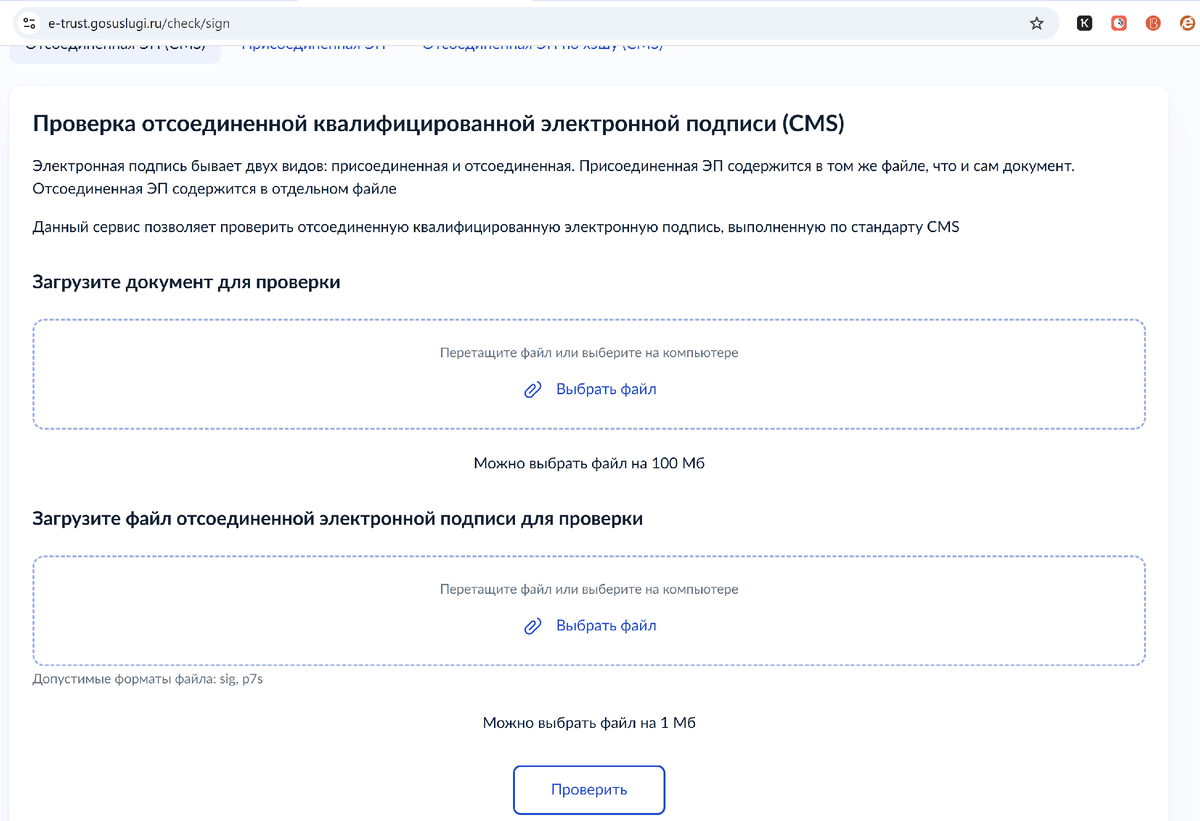1200x821 pixels.
Task: Open the round orange B extension icon
Action: [x=1154, y=23]
